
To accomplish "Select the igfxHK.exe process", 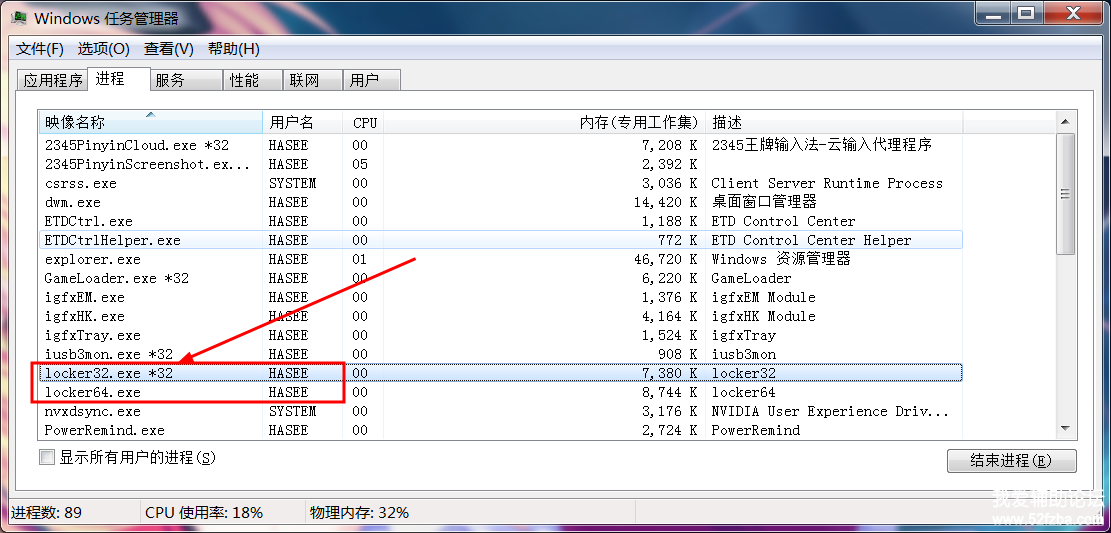I will [501, 316].
